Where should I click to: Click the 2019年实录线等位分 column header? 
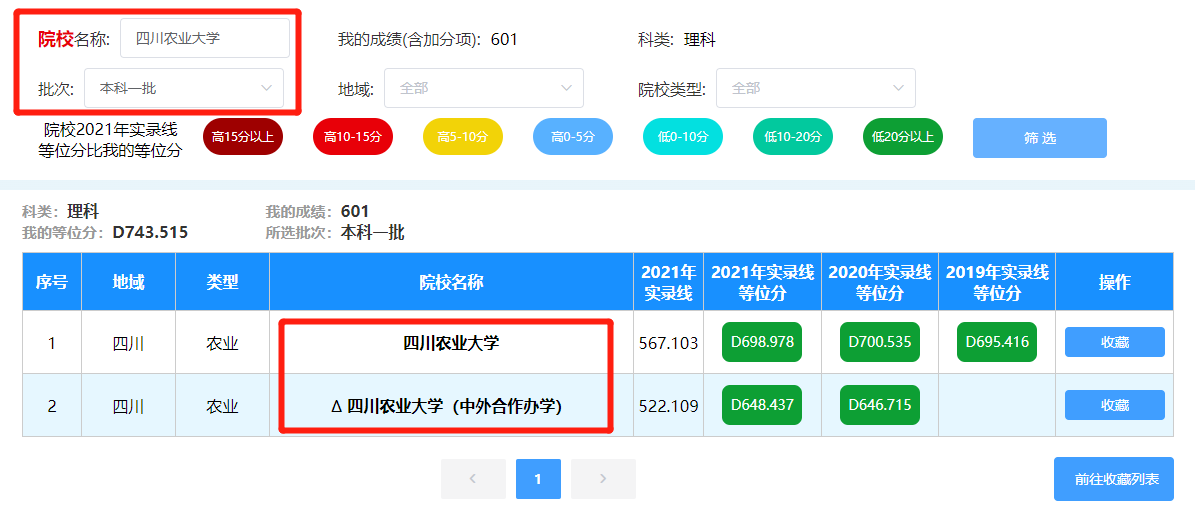[x=997, y=282]
